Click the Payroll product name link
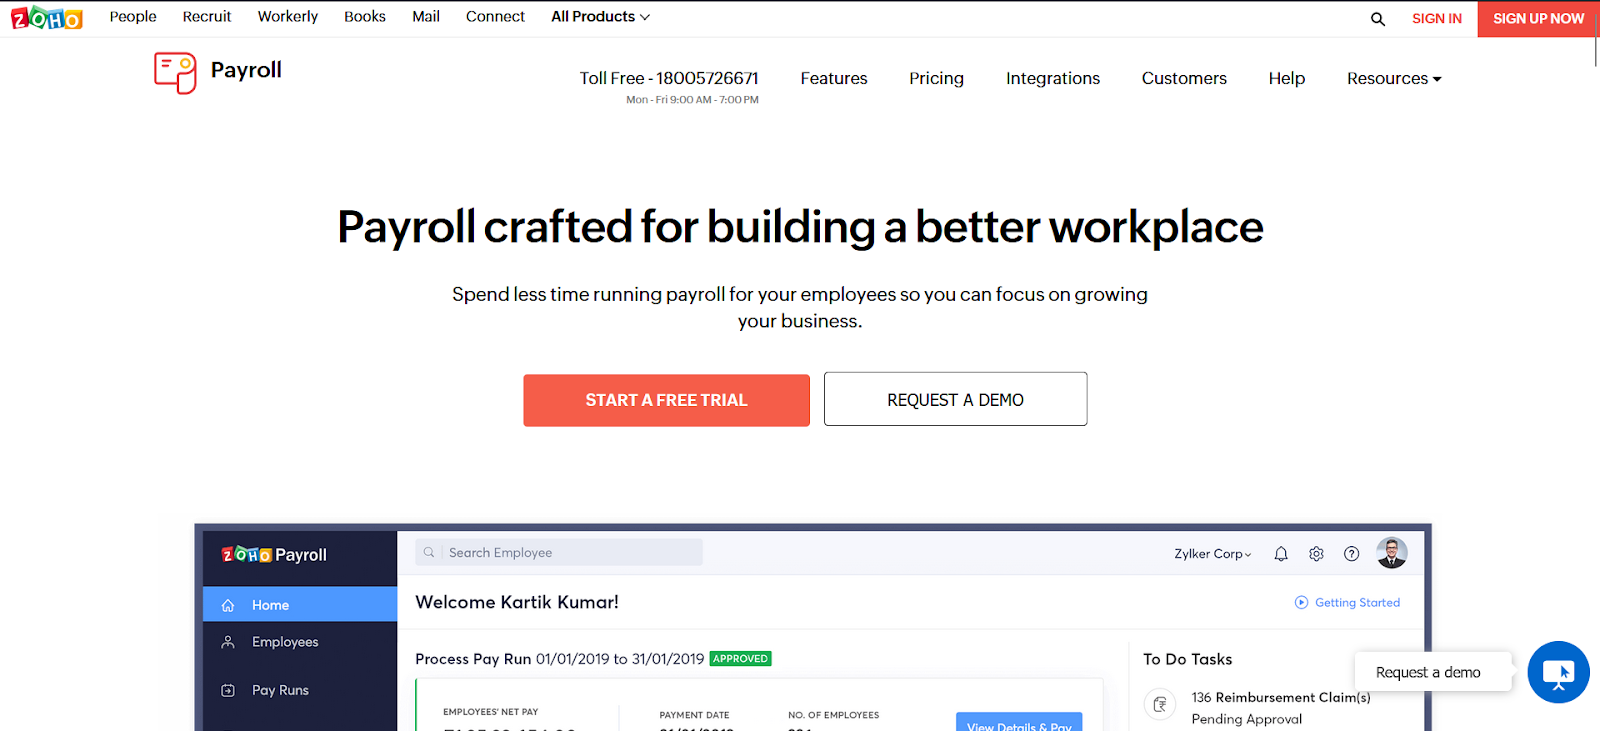The image size is (1600, 731). pos(246,70)
